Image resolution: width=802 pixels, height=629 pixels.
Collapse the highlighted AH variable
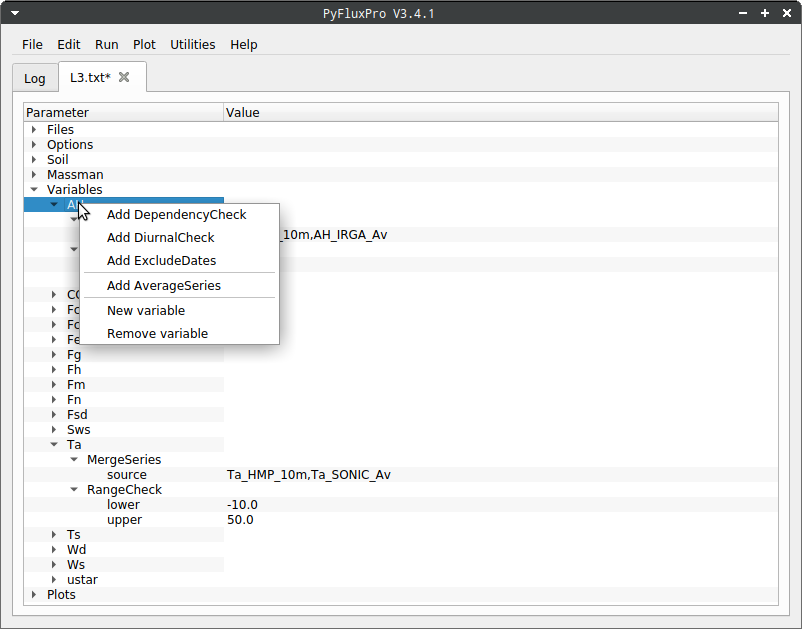tap(54, 205)
